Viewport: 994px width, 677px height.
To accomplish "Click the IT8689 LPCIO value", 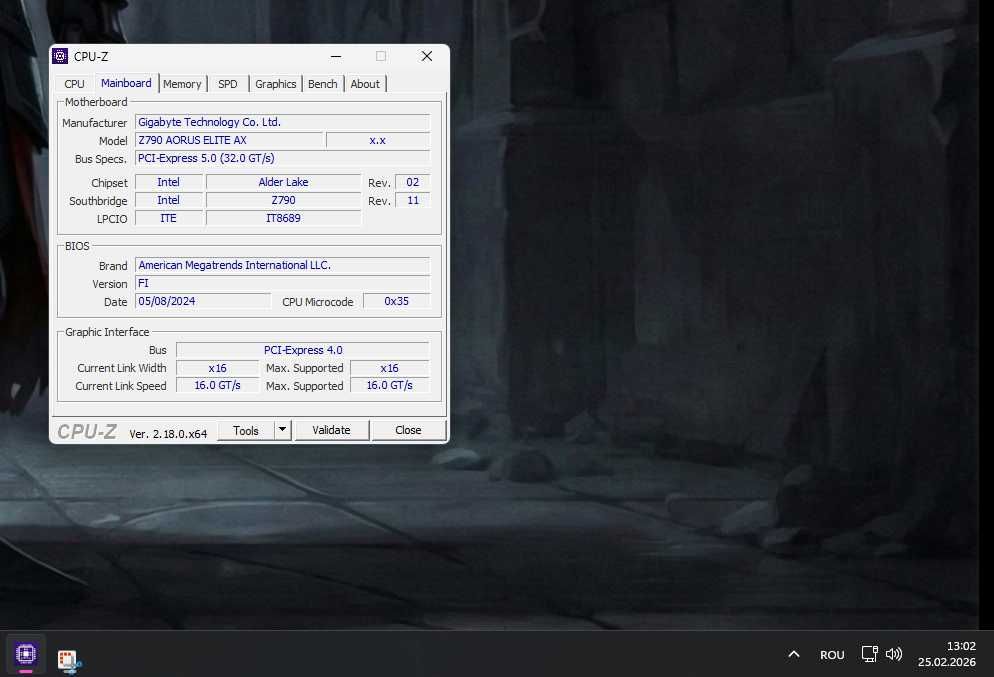I will (283, 218).
